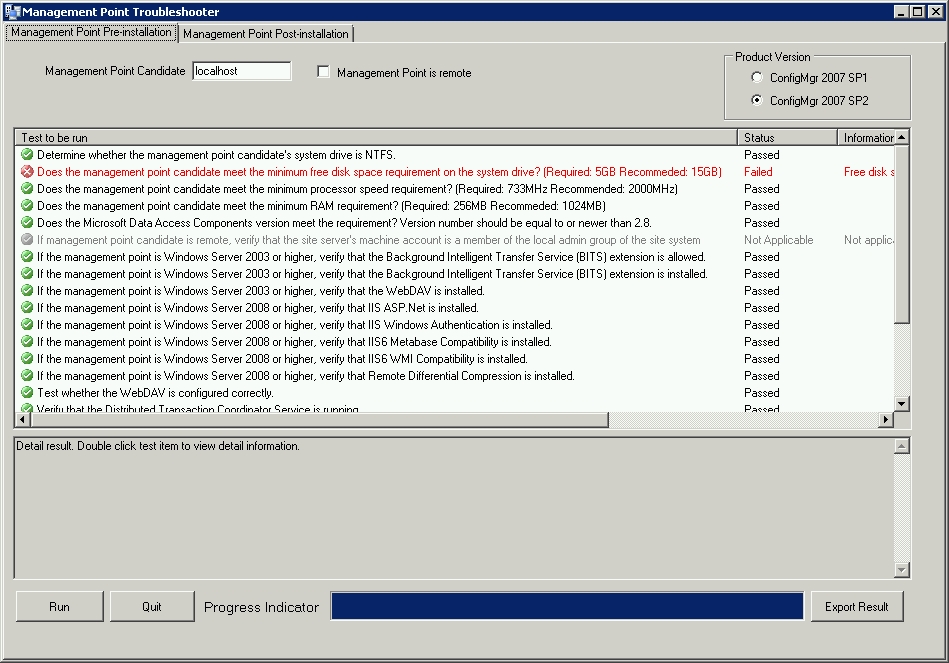Click detail result pane scroll up arrow
949x663 pixels.
click(x=902, y=447)
